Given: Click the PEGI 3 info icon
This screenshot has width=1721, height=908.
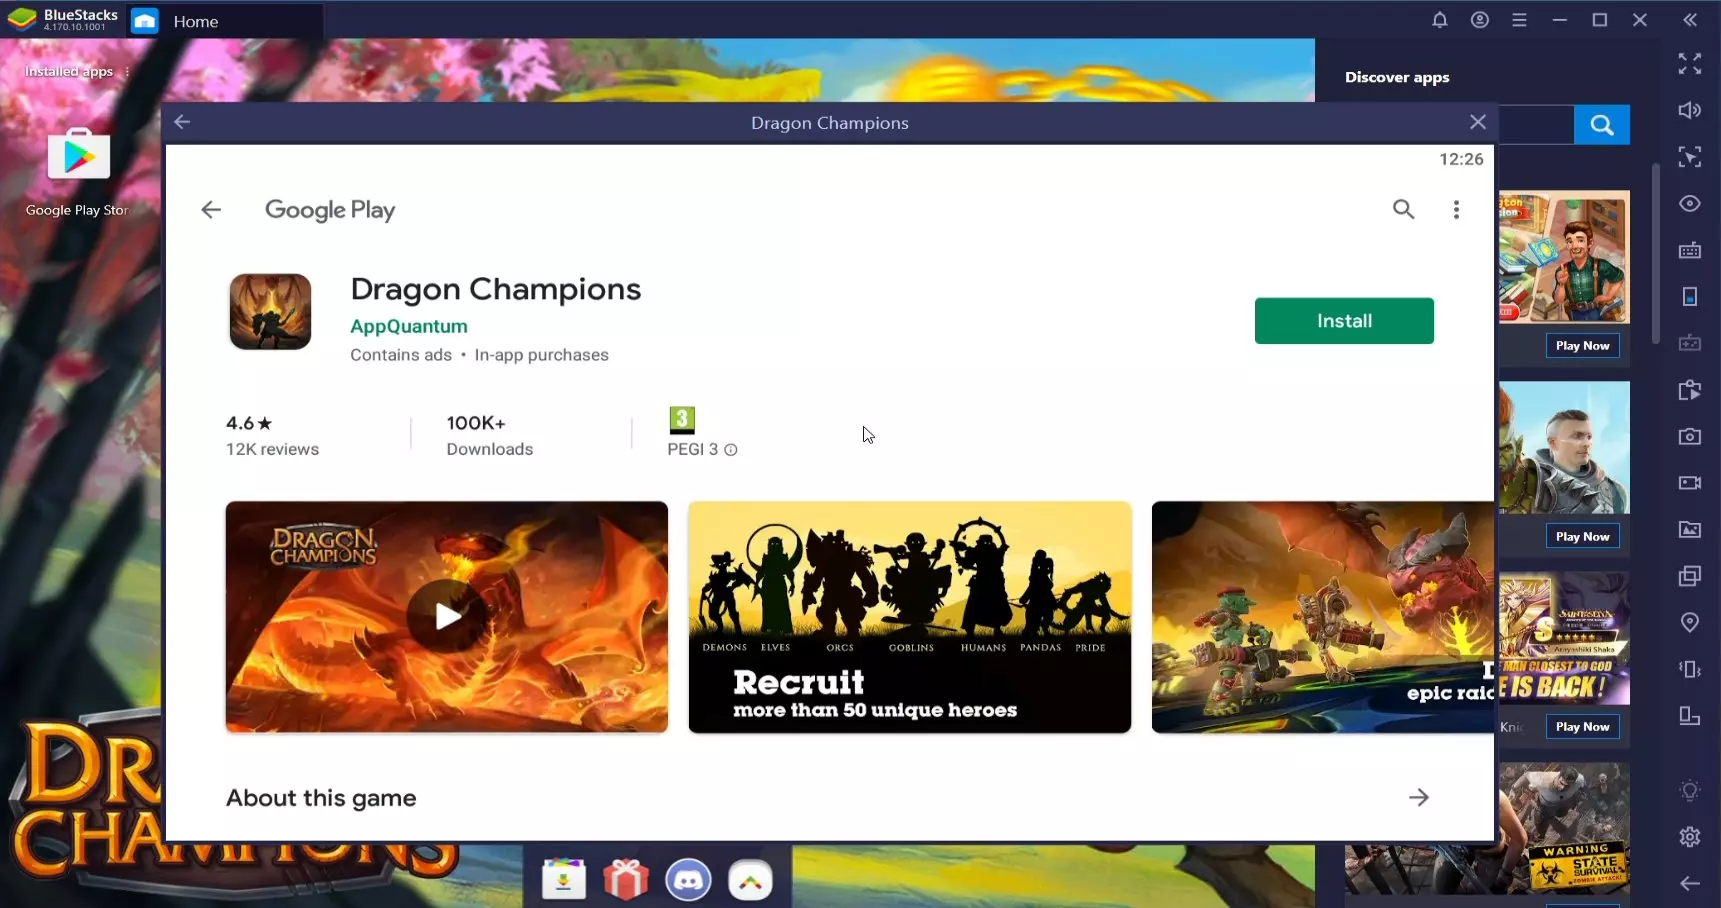Looking at the screenshot, I should tap(731, 450).
